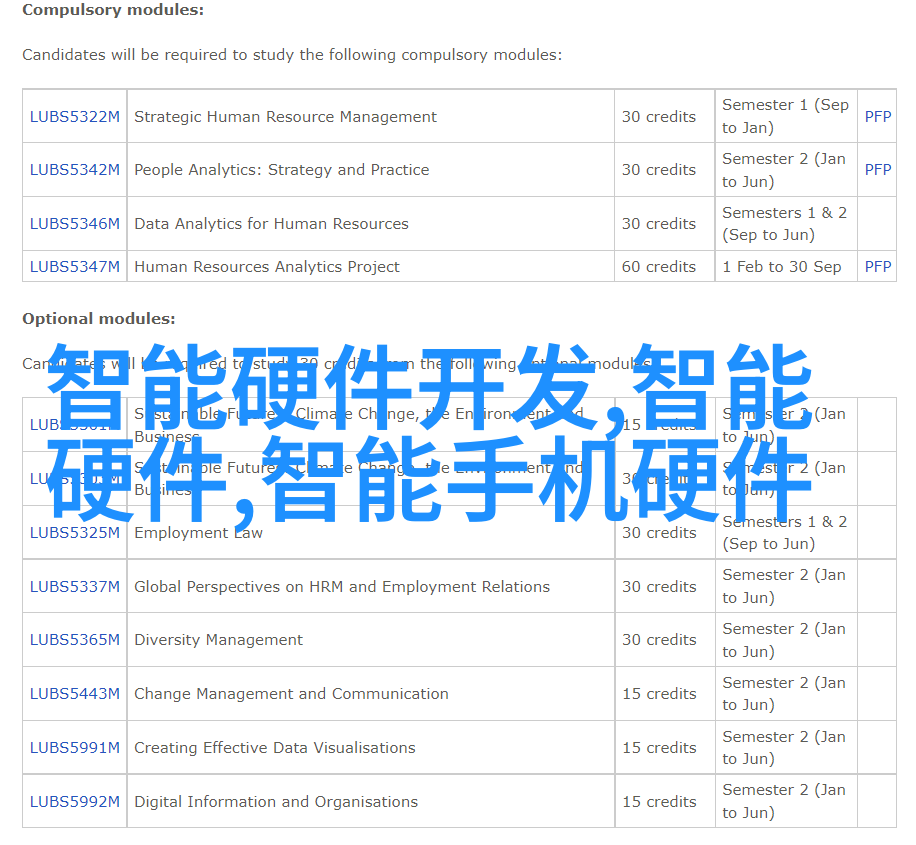
Task: Open the LUBS5347M module link
Action: pyautogui.click(x=75, y=266)
